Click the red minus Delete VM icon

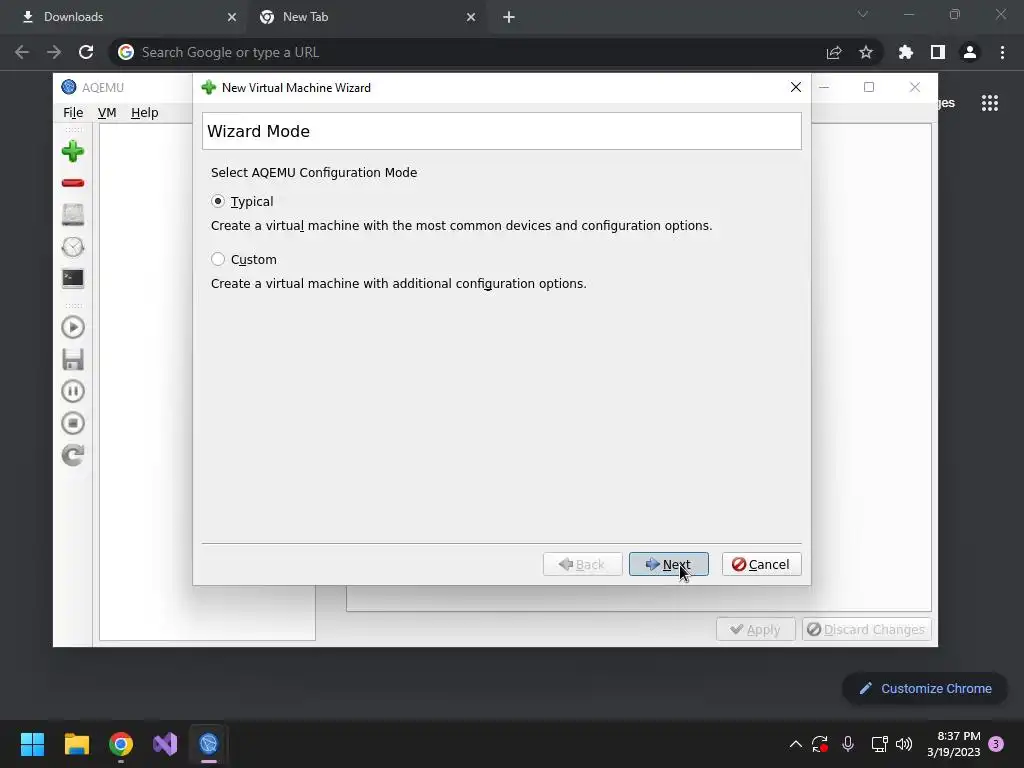[x=72, y=183]
